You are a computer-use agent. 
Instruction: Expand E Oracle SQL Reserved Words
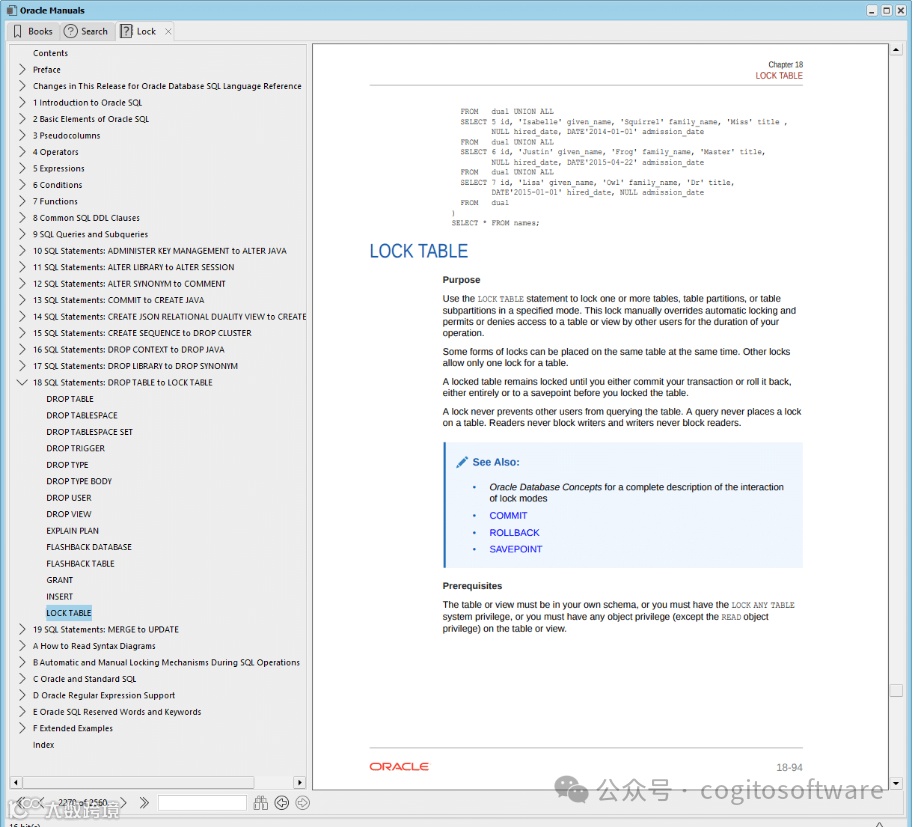pyautogui.click(x=22, y=712)
